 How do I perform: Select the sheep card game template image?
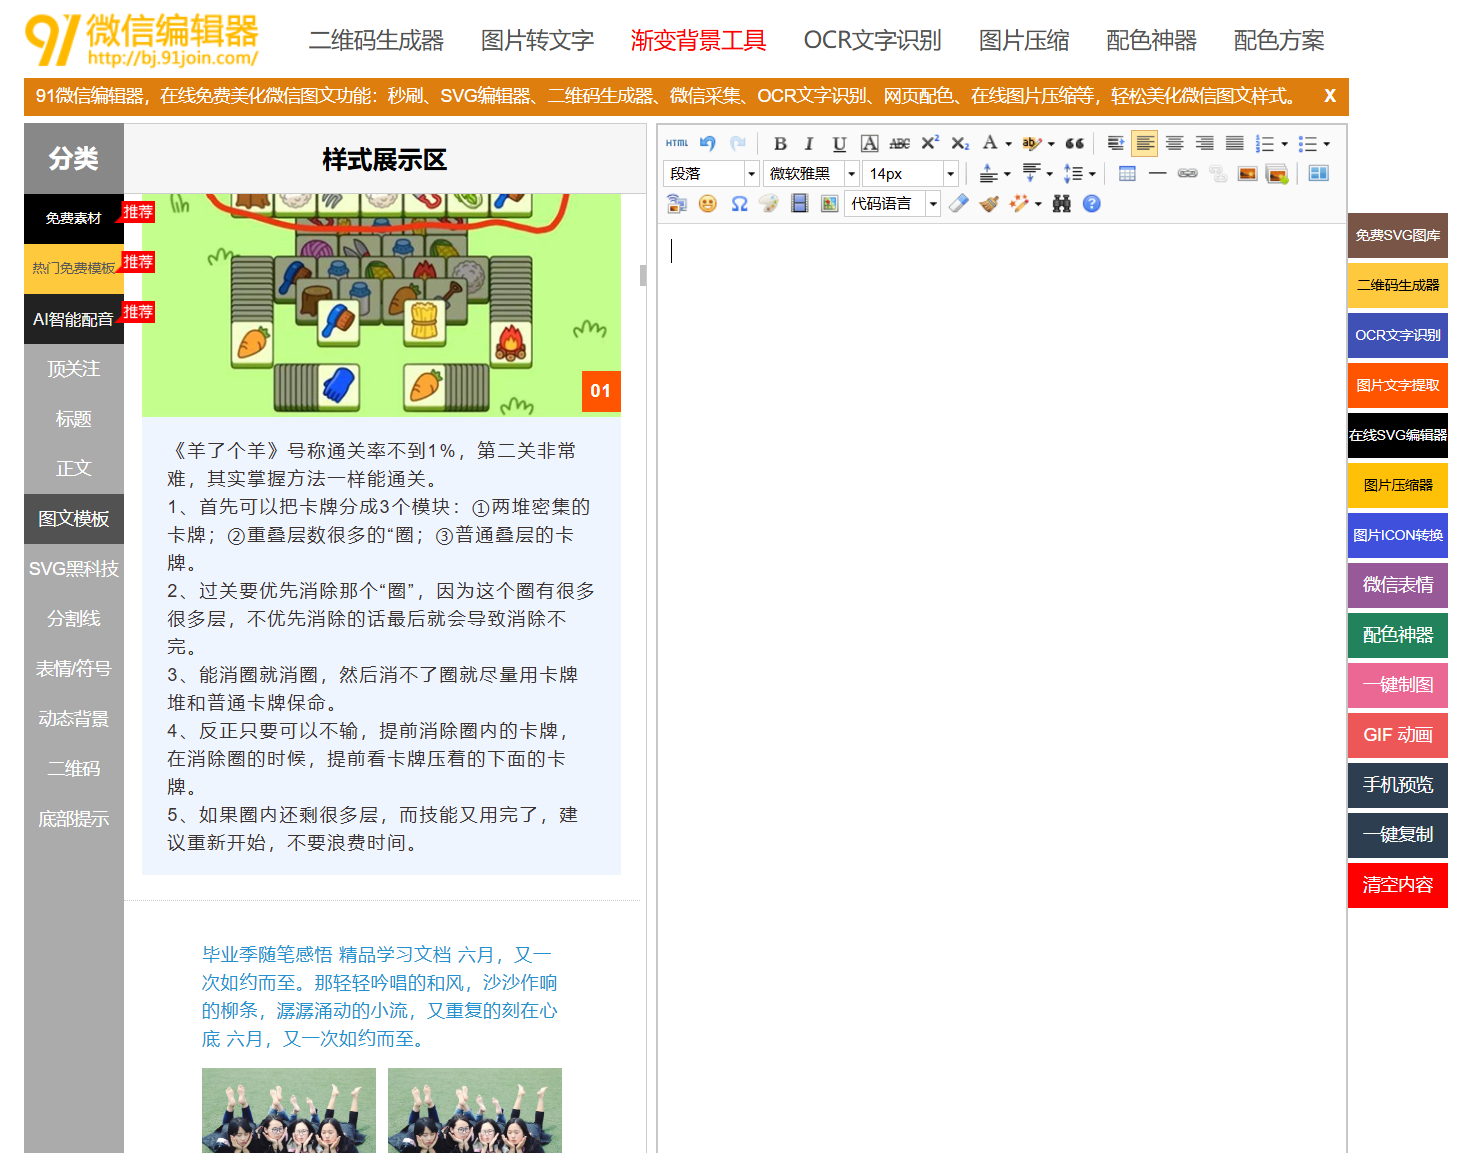pyautogui.click(x=381, y=305)
